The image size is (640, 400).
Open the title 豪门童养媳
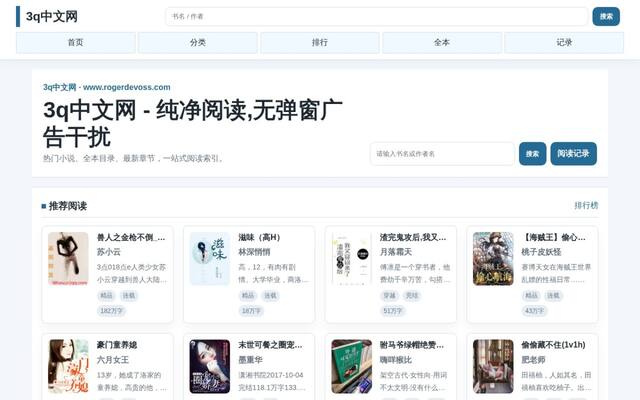117,345
